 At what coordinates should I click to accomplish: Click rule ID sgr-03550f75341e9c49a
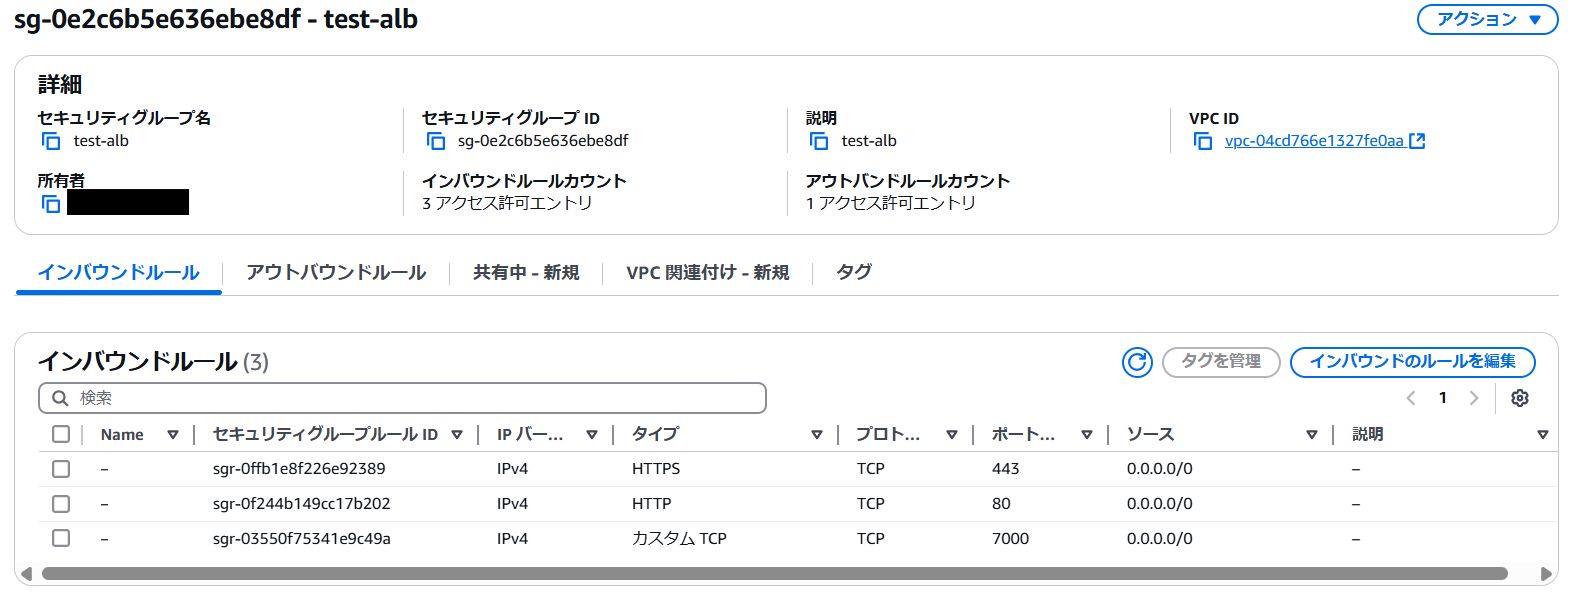coord(302,539)
